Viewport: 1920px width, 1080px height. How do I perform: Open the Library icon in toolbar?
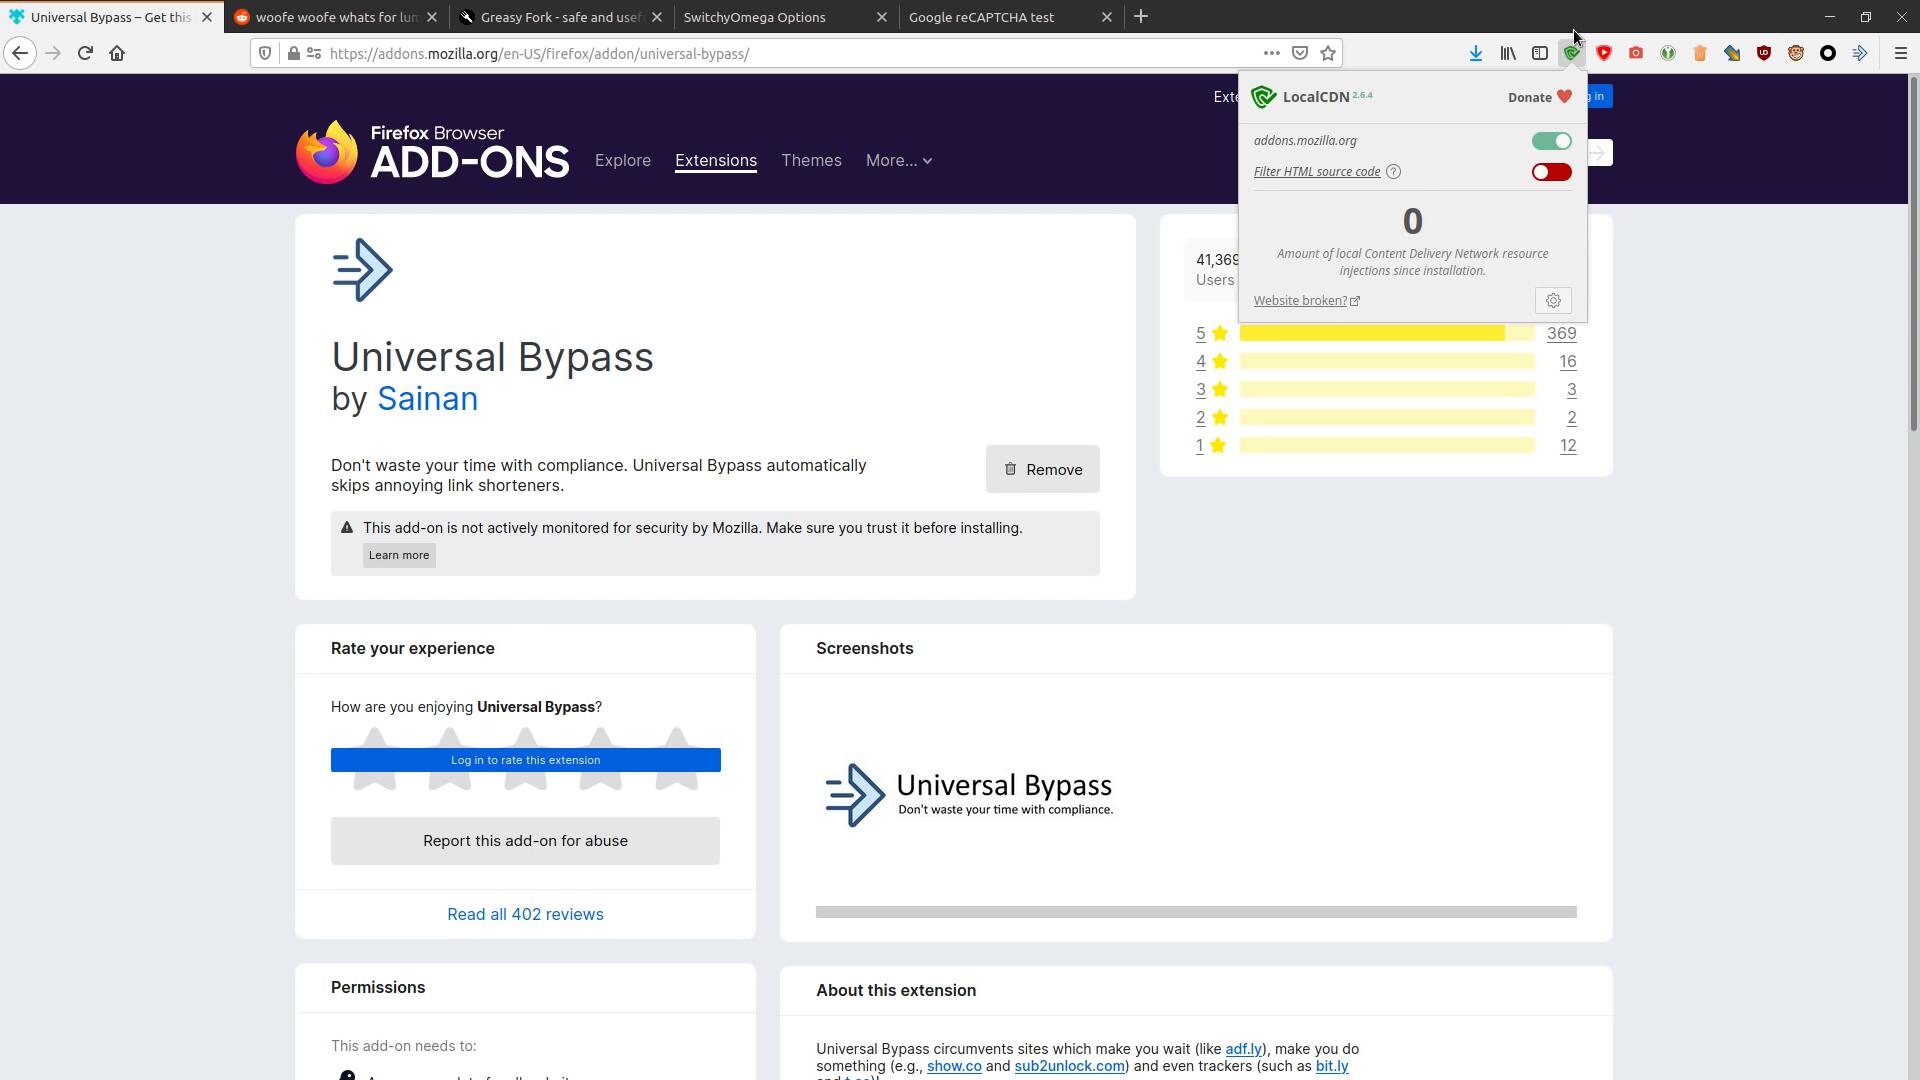coord(1508,53)
